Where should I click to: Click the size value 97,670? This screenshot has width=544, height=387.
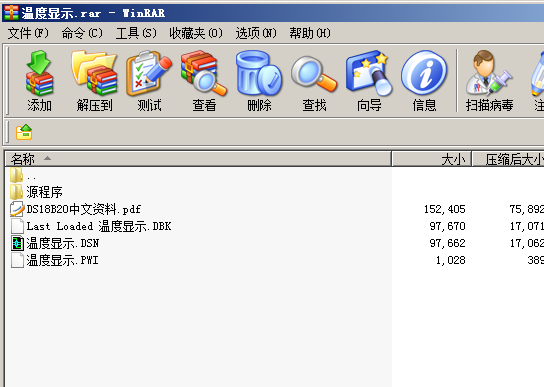point(447,226)
